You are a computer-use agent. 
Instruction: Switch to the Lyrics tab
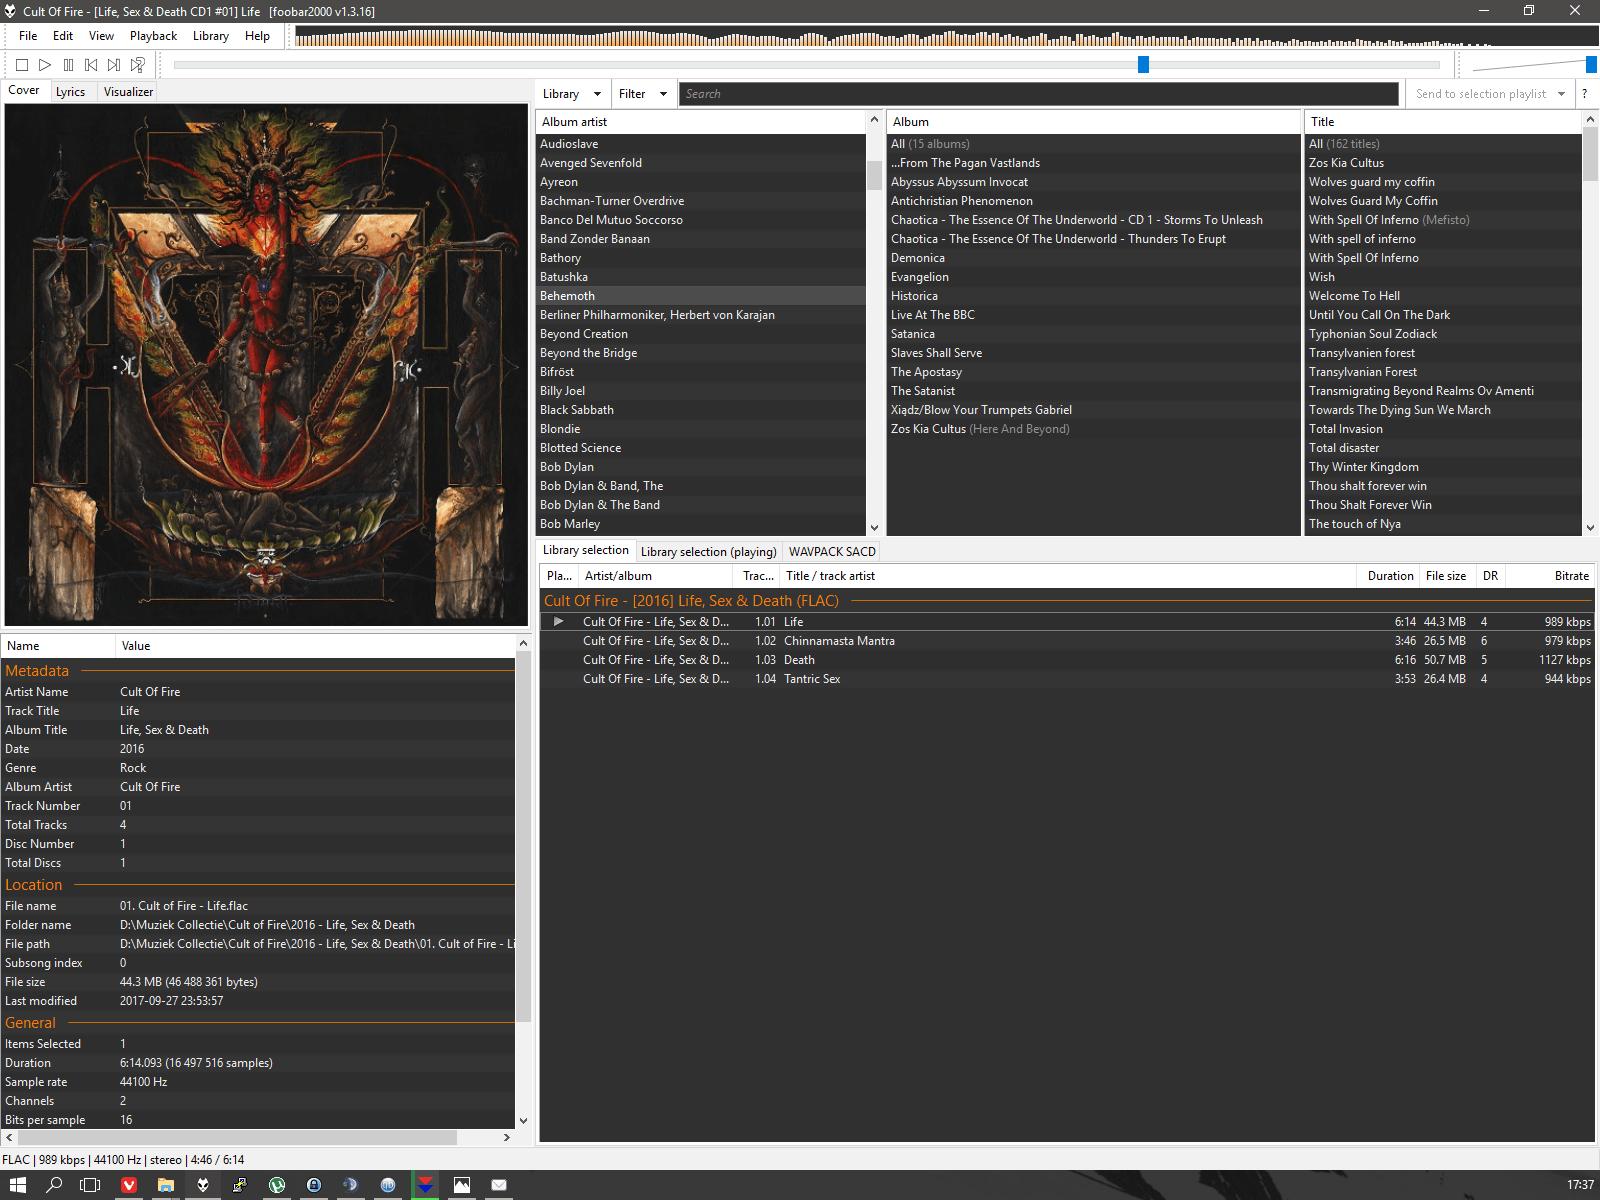[x=70, y=92]
